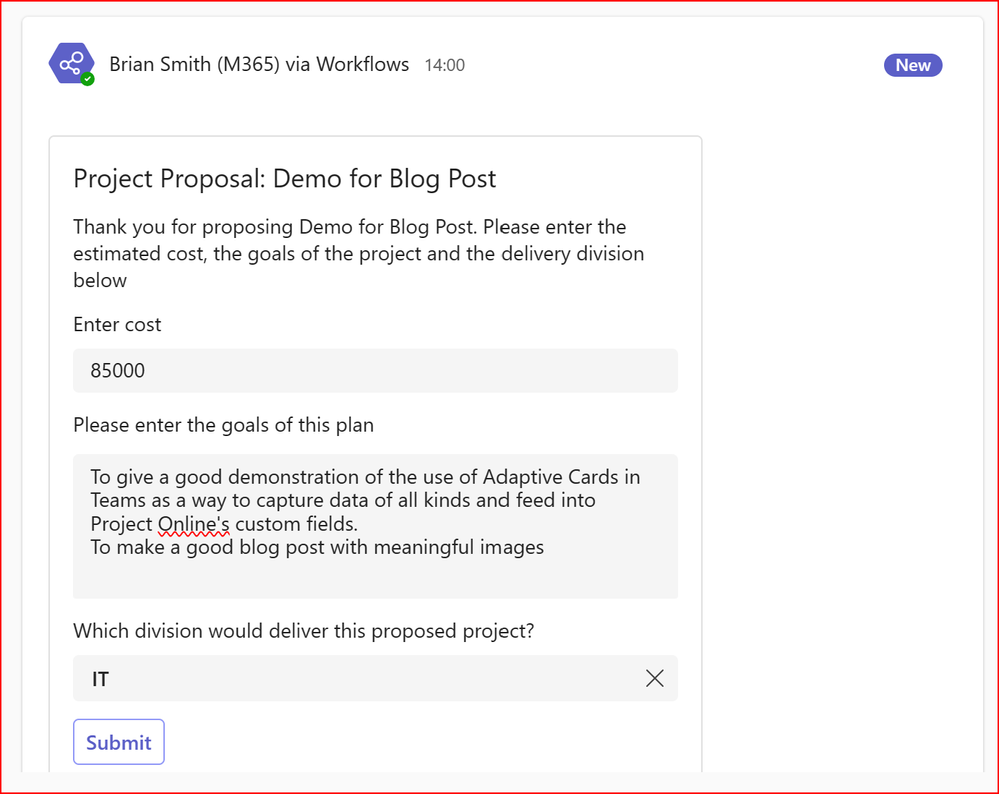Click into the project goals text area
The height and width of the screenshot is (794, 999).
[375, 526]
